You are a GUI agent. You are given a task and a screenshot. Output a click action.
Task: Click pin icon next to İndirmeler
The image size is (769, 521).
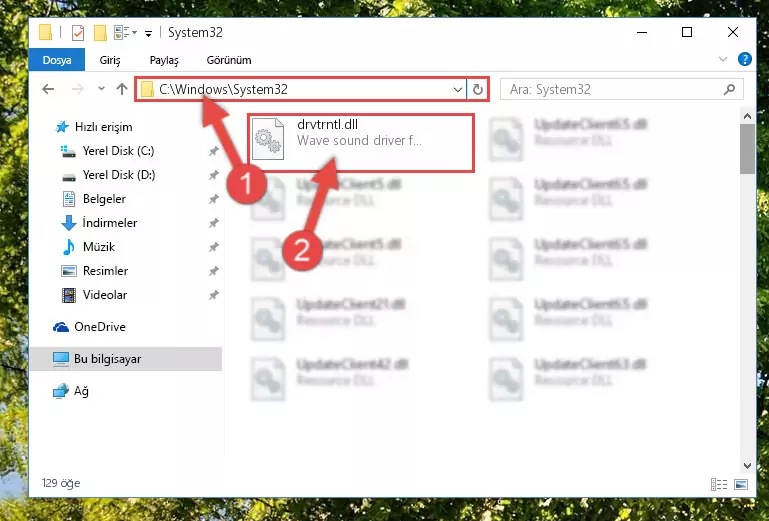tap(213, 223)
